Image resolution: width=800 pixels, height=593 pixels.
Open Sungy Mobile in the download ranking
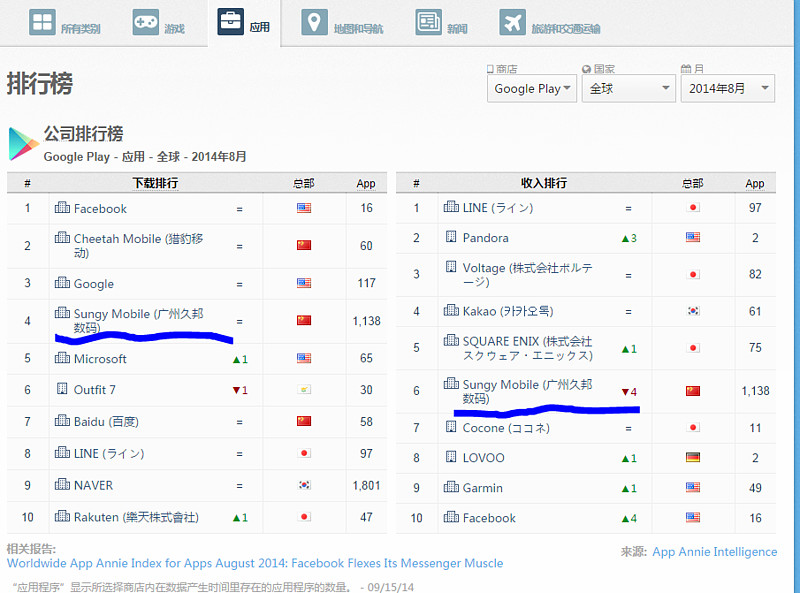coord(138,320)
